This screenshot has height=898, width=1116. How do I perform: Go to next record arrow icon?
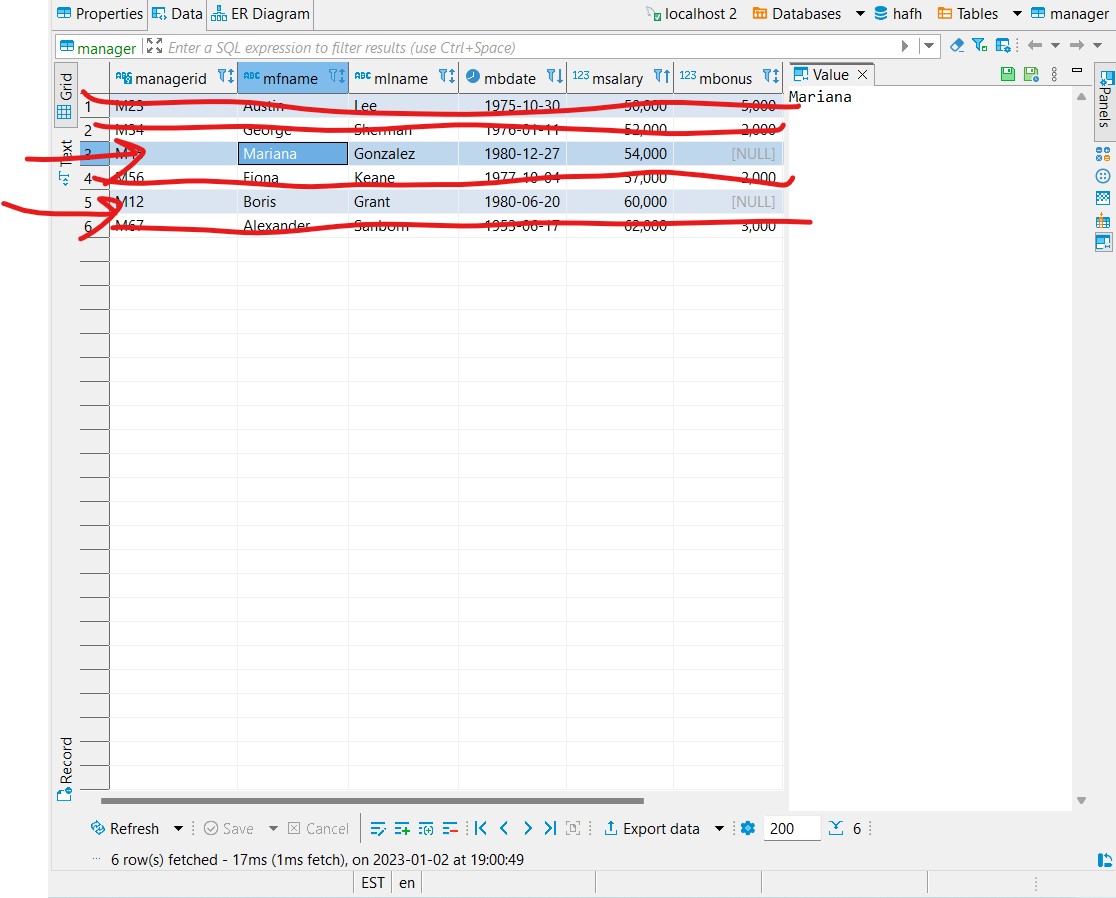click(527, 828)
